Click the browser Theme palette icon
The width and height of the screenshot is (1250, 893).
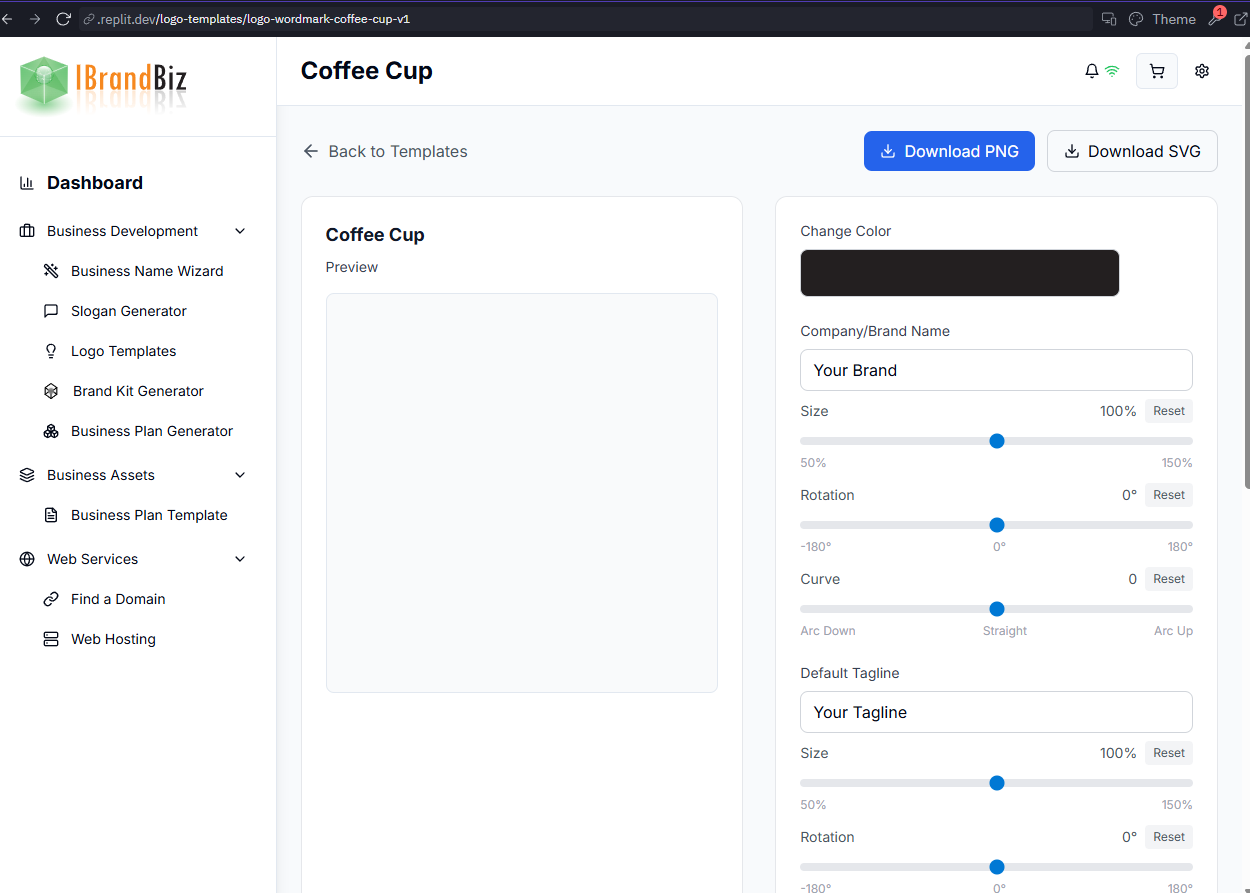(x=1136, y=19)
